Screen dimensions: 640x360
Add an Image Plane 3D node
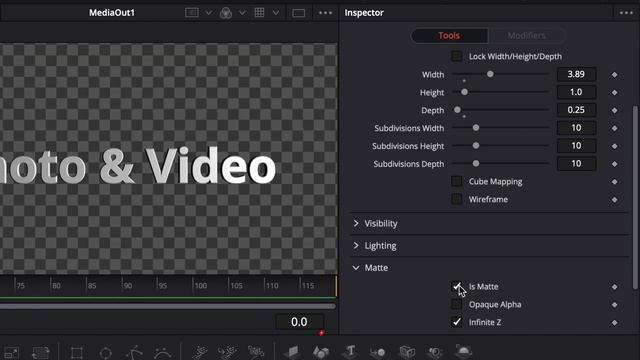click(292, 352)
